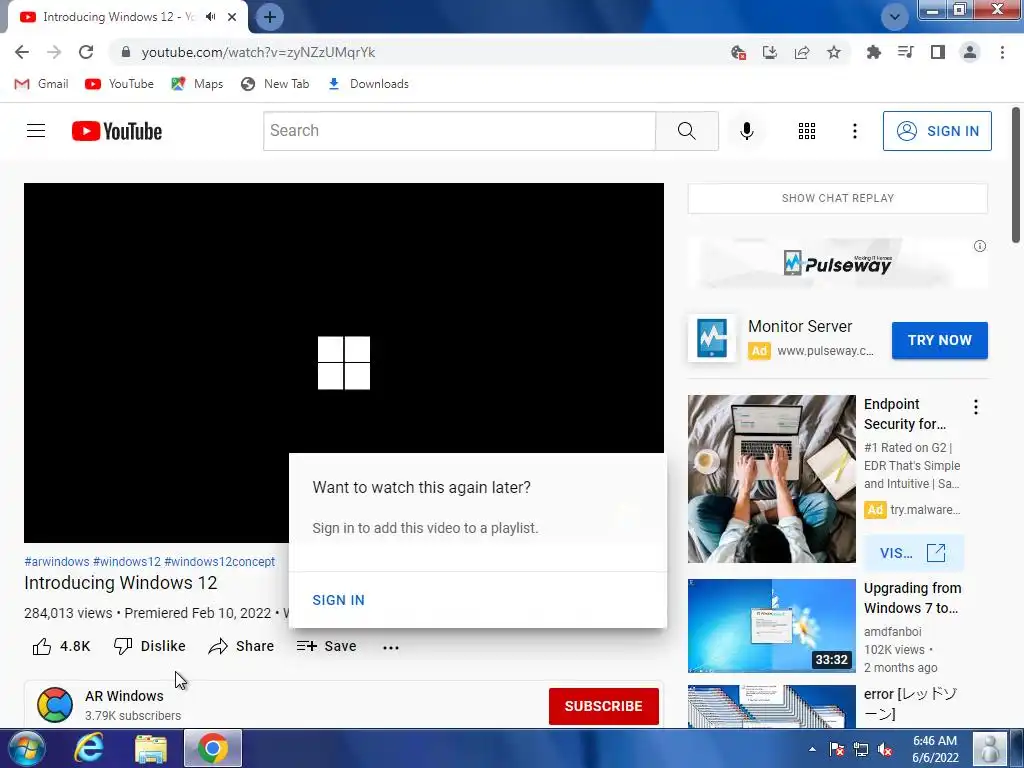Open a new Chrome tab
Screen dimensions: 1024x768
270,17
